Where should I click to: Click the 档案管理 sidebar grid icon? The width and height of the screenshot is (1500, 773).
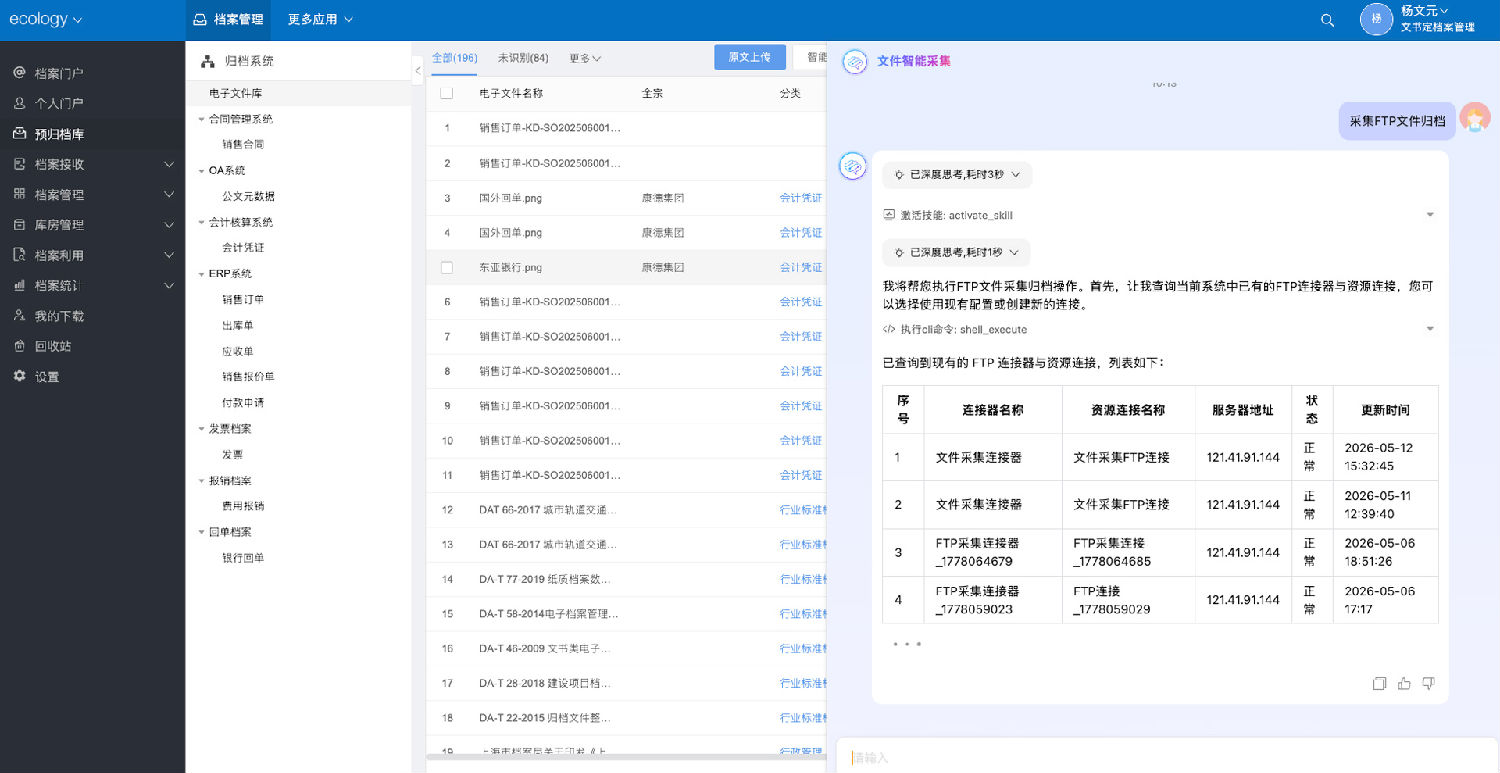[x=19, y=194]
